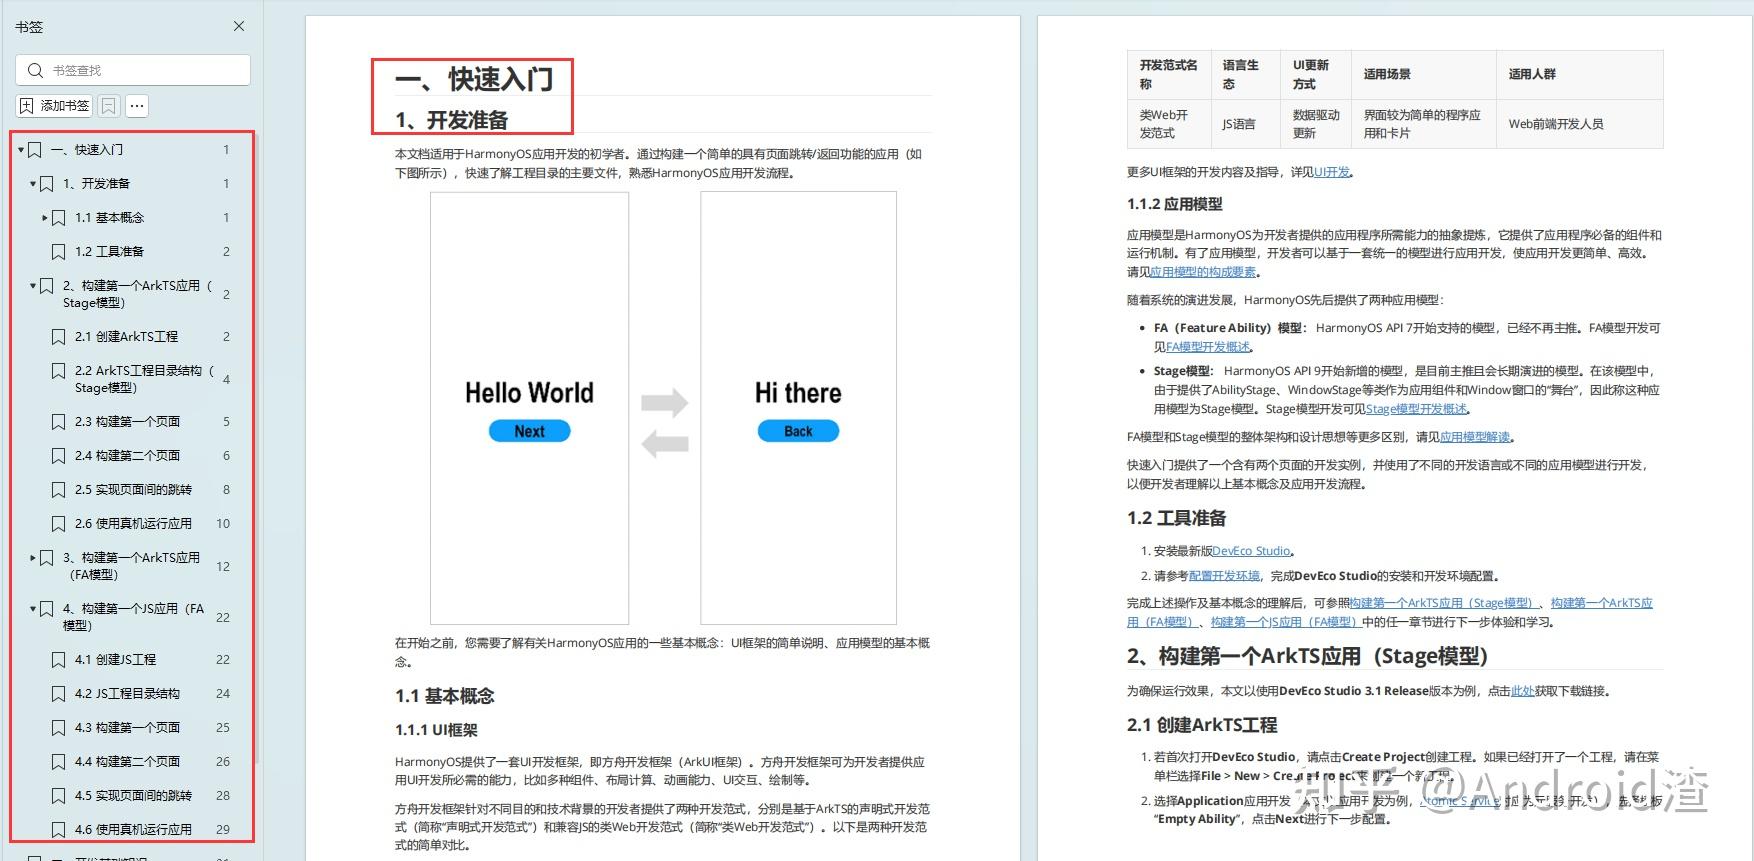Screen dimensions: 1754x861
Task: Click bookmark icon of 2.5 实现页面间的跳转
Action: point(59,489)
